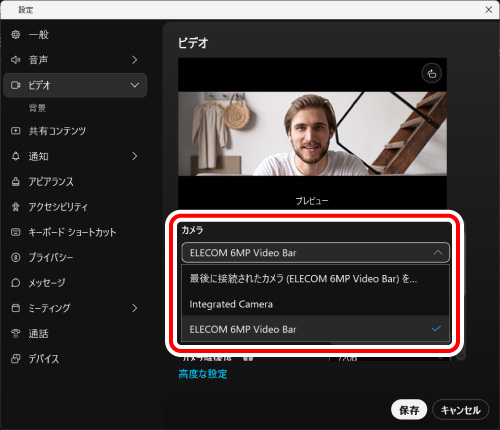Expand the 音声 chevron arrow
Viewport: 500px width, 430px height.
[134, 60]
